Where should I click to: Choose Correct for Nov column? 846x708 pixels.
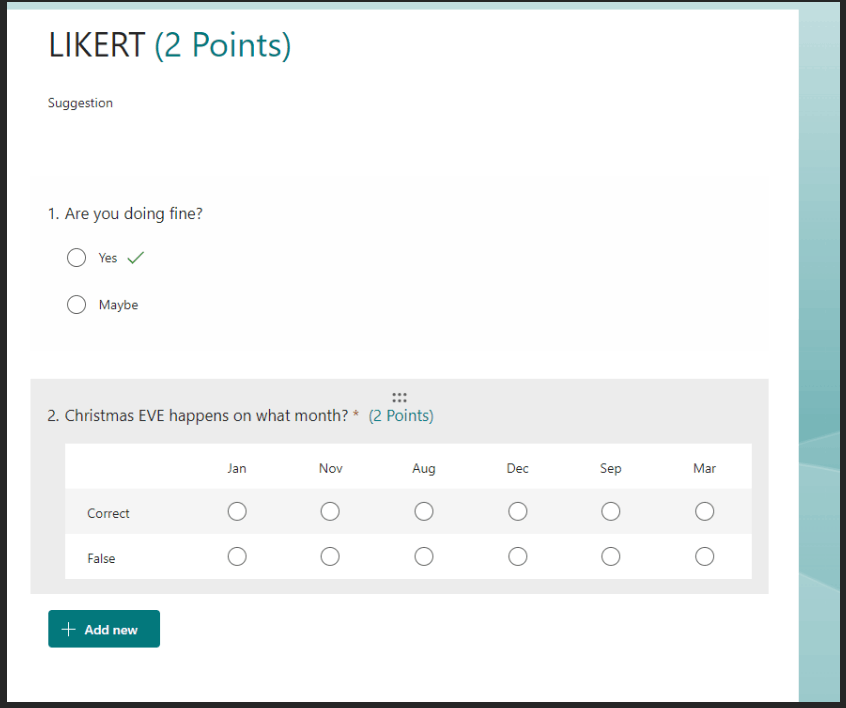(330, 511)
